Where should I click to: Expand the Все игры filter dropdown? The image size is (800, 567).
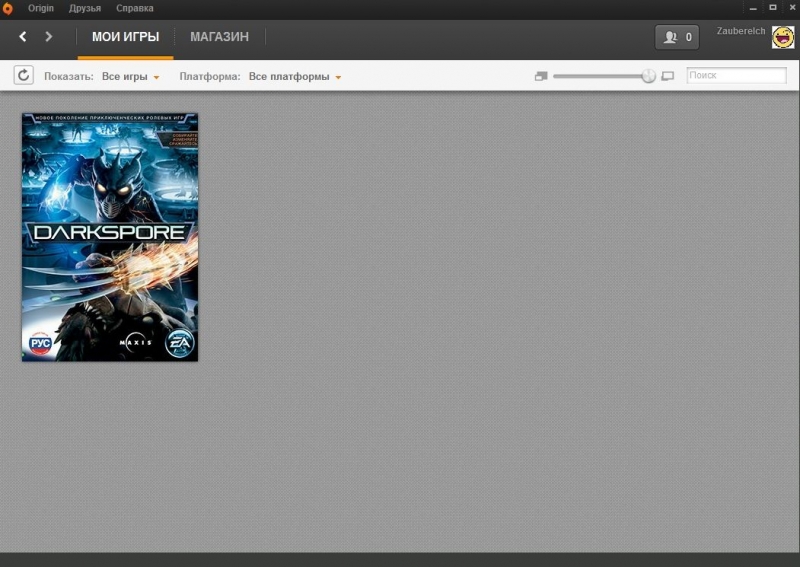(131, 77)
